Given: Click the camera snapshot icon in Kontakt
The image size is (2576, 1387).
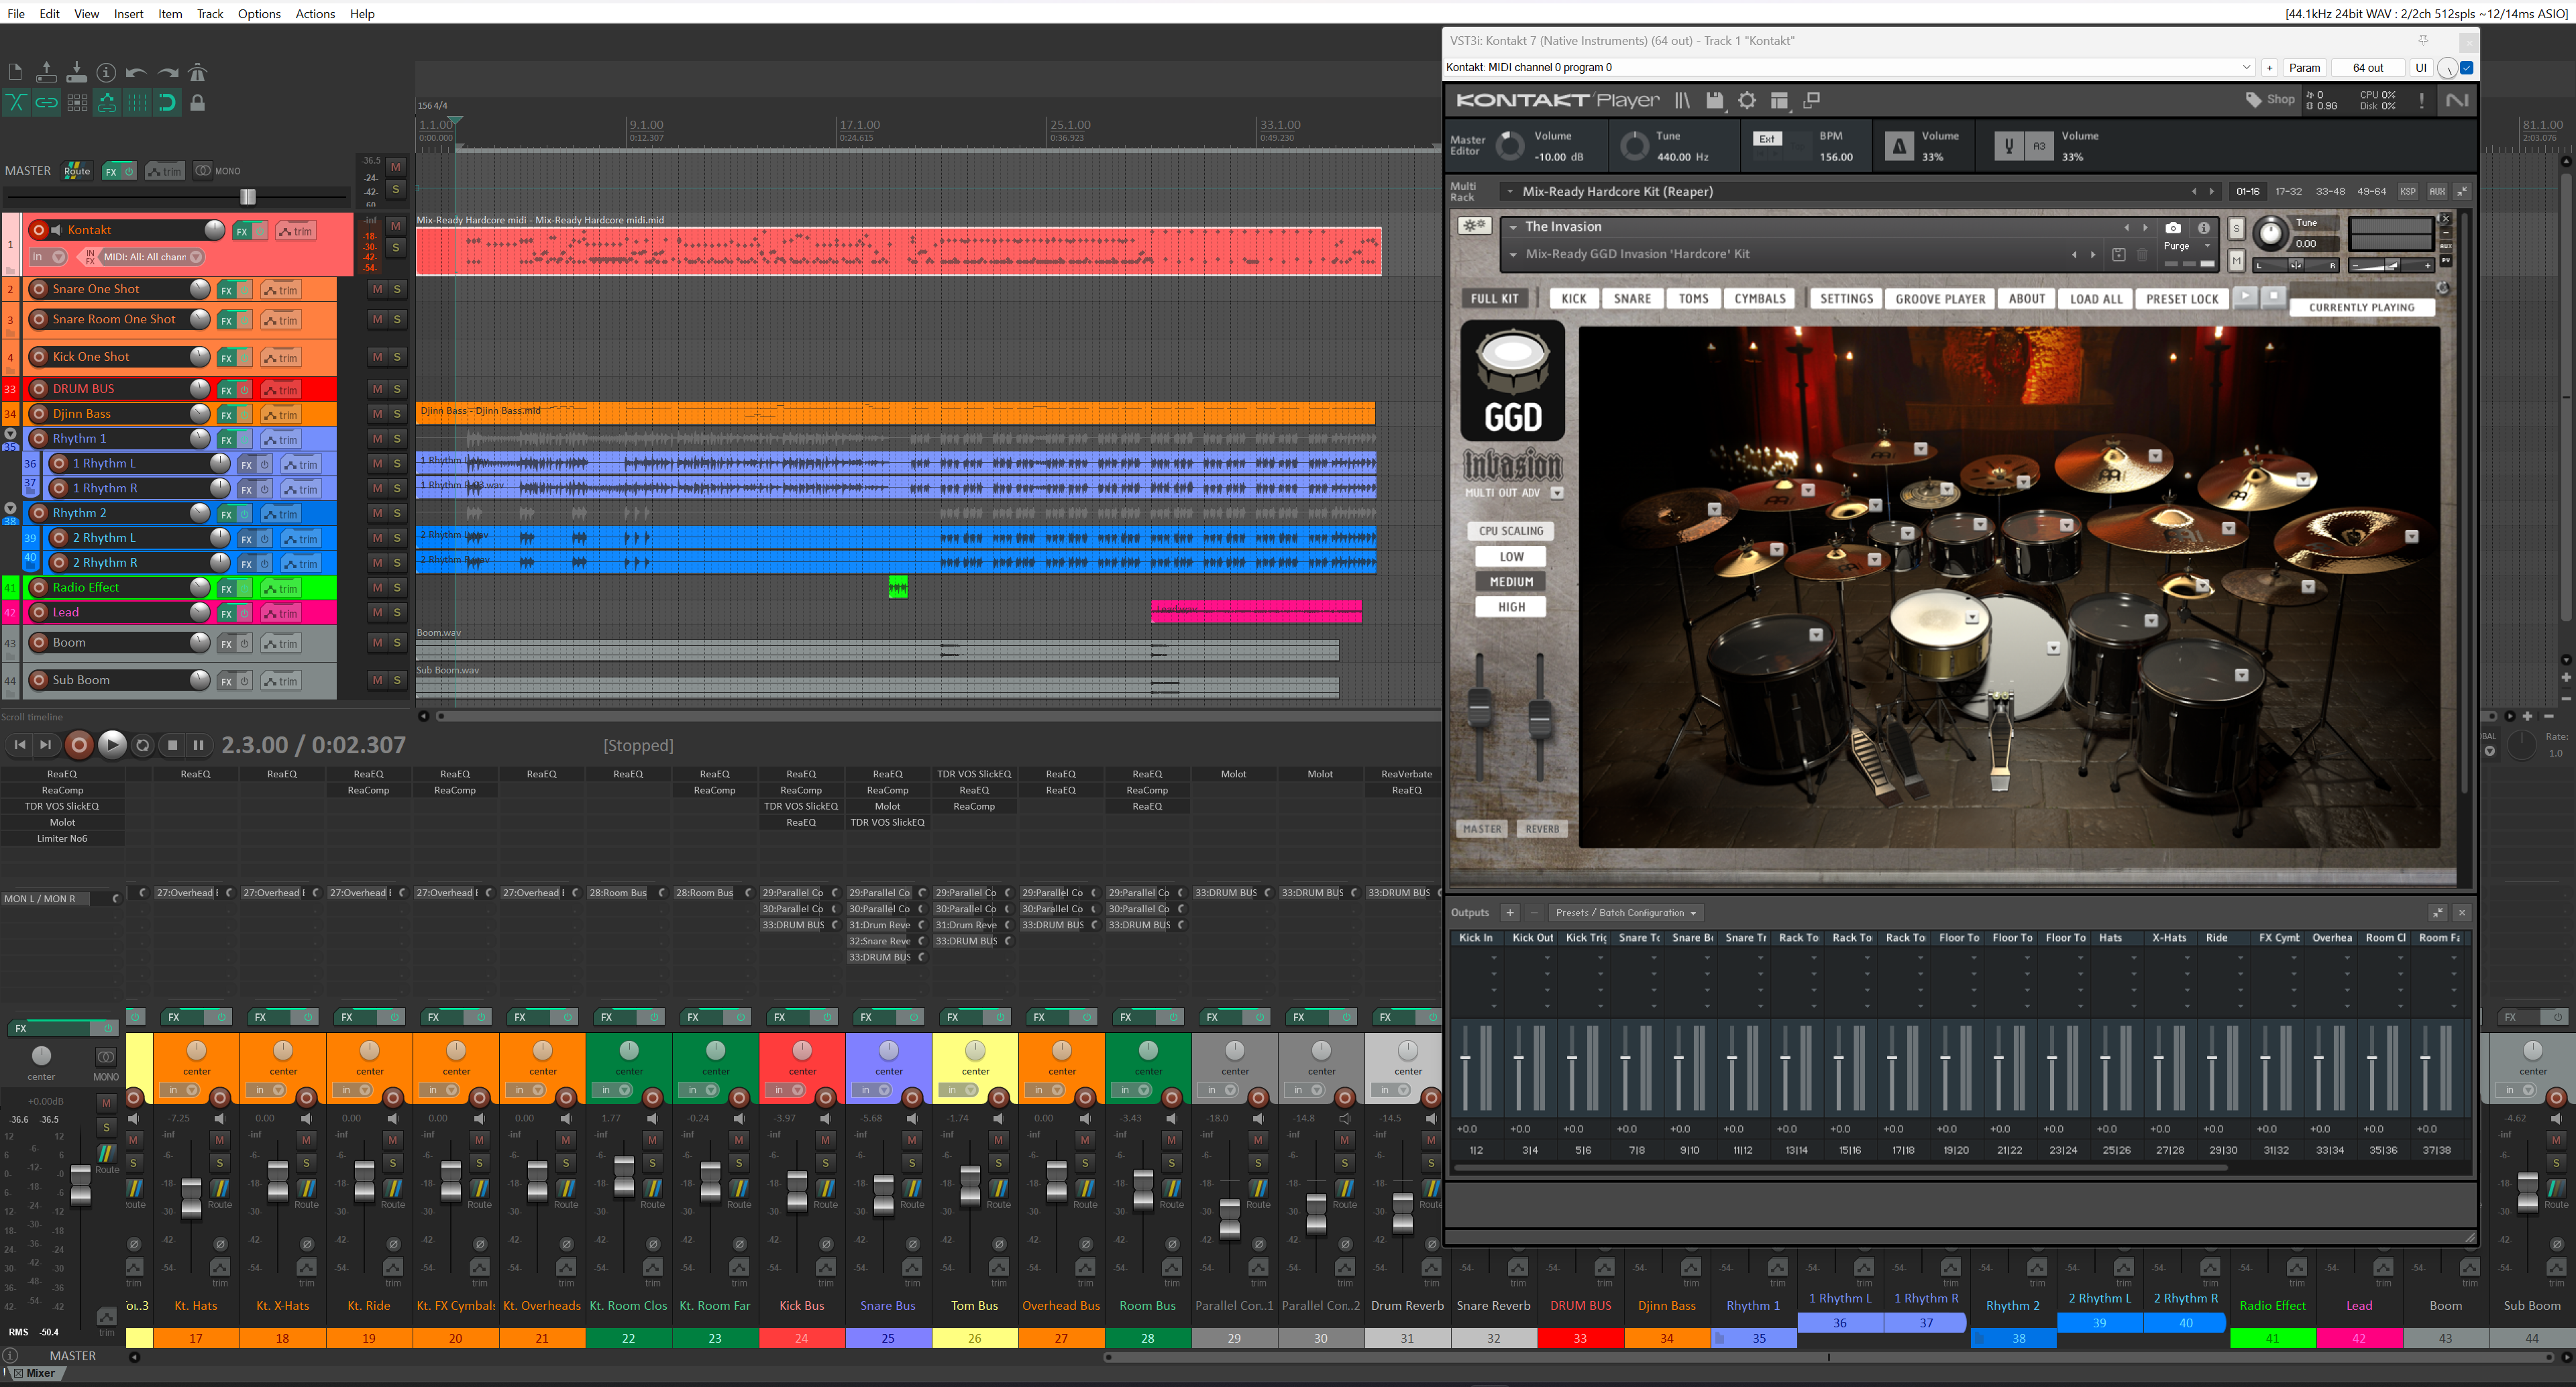Looking at the screenshot, I should coord(2173,228).
